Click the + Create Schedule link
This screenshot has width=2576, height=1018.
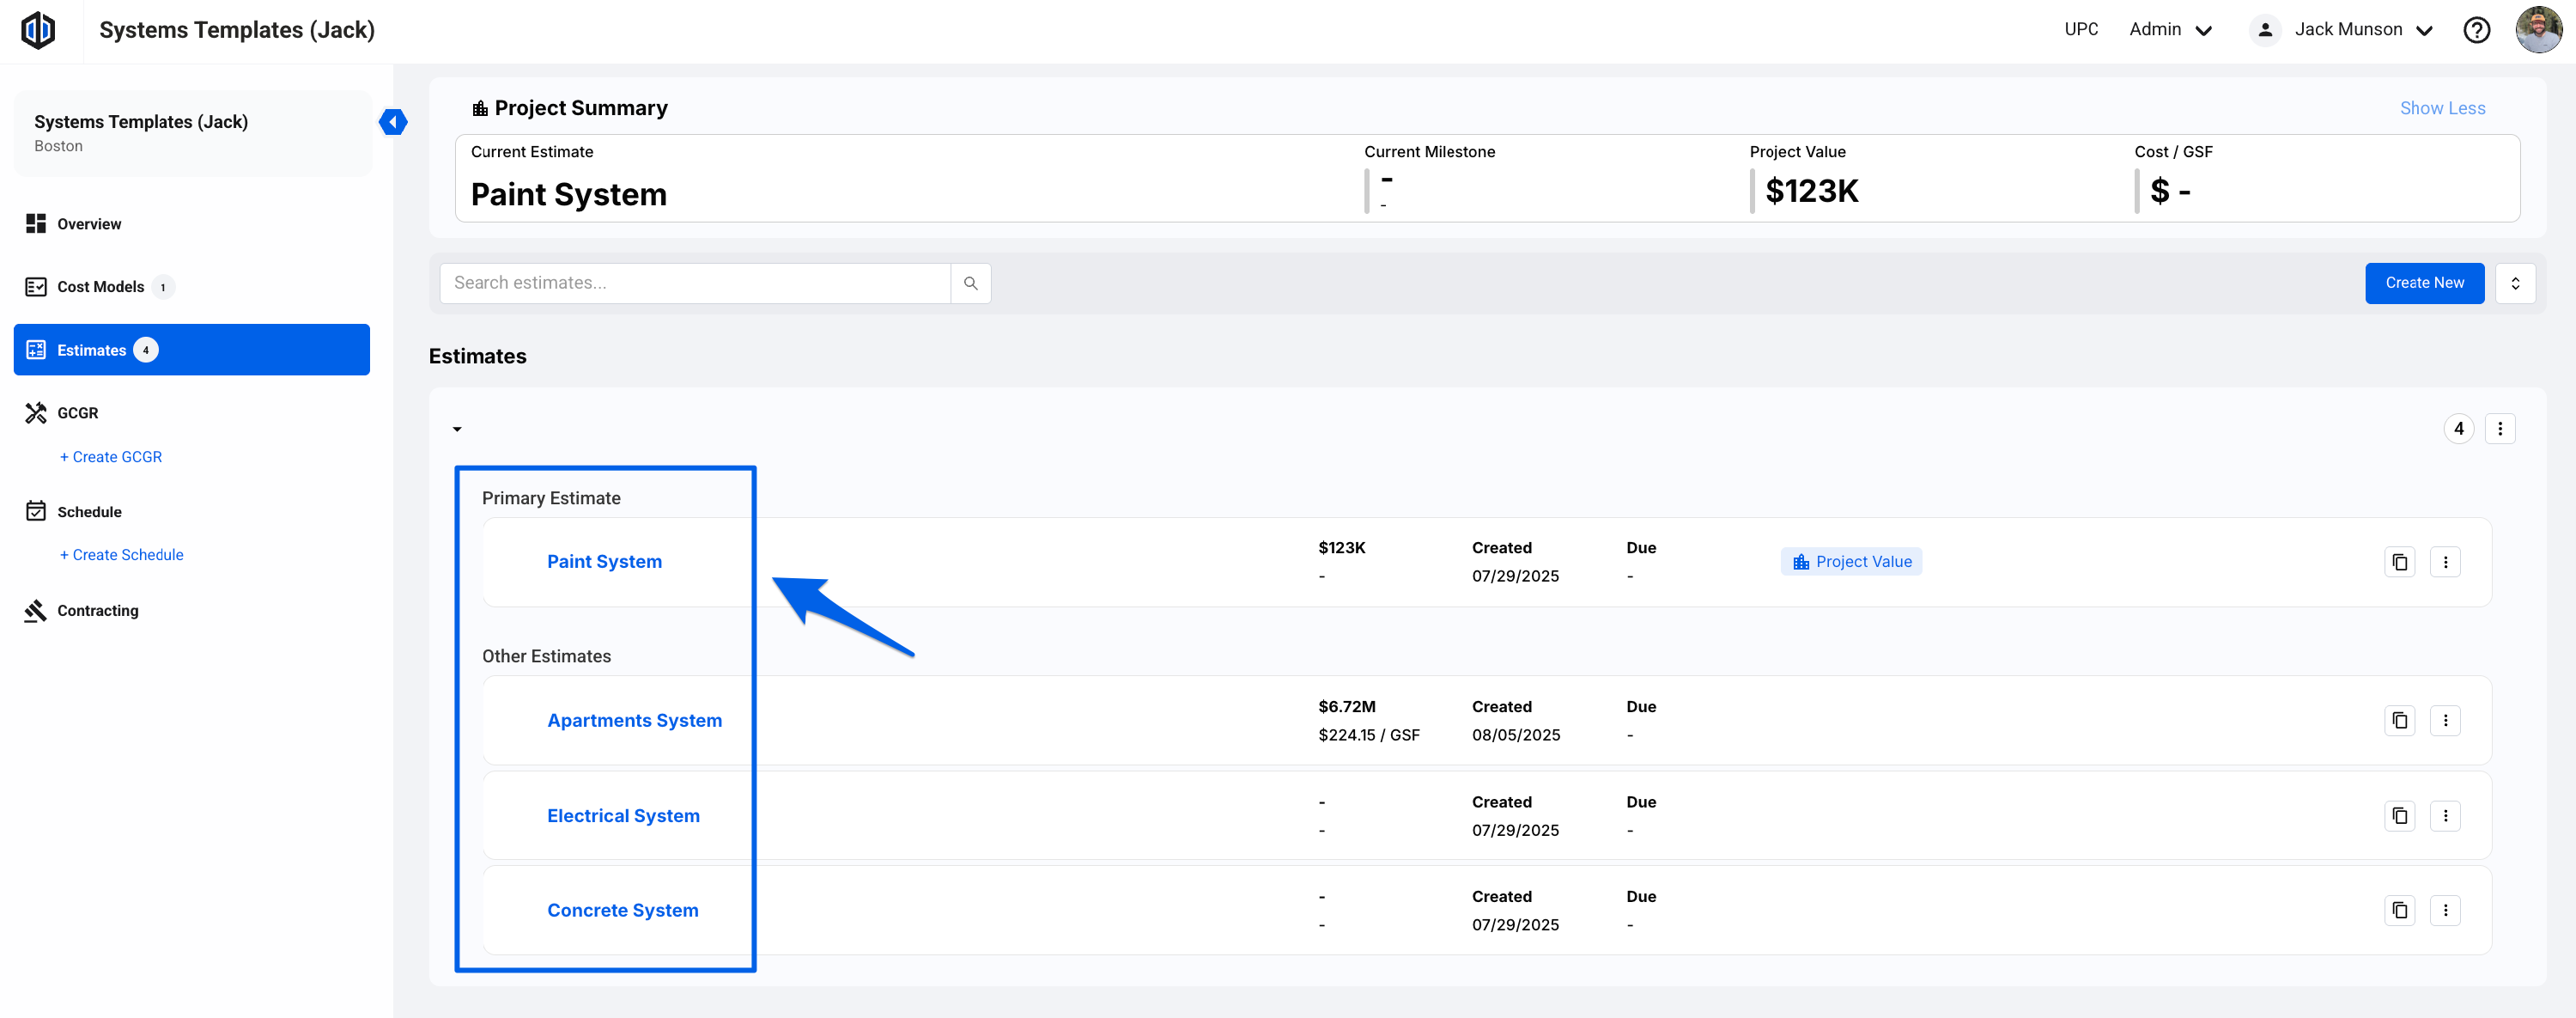[x=122, y=555]
